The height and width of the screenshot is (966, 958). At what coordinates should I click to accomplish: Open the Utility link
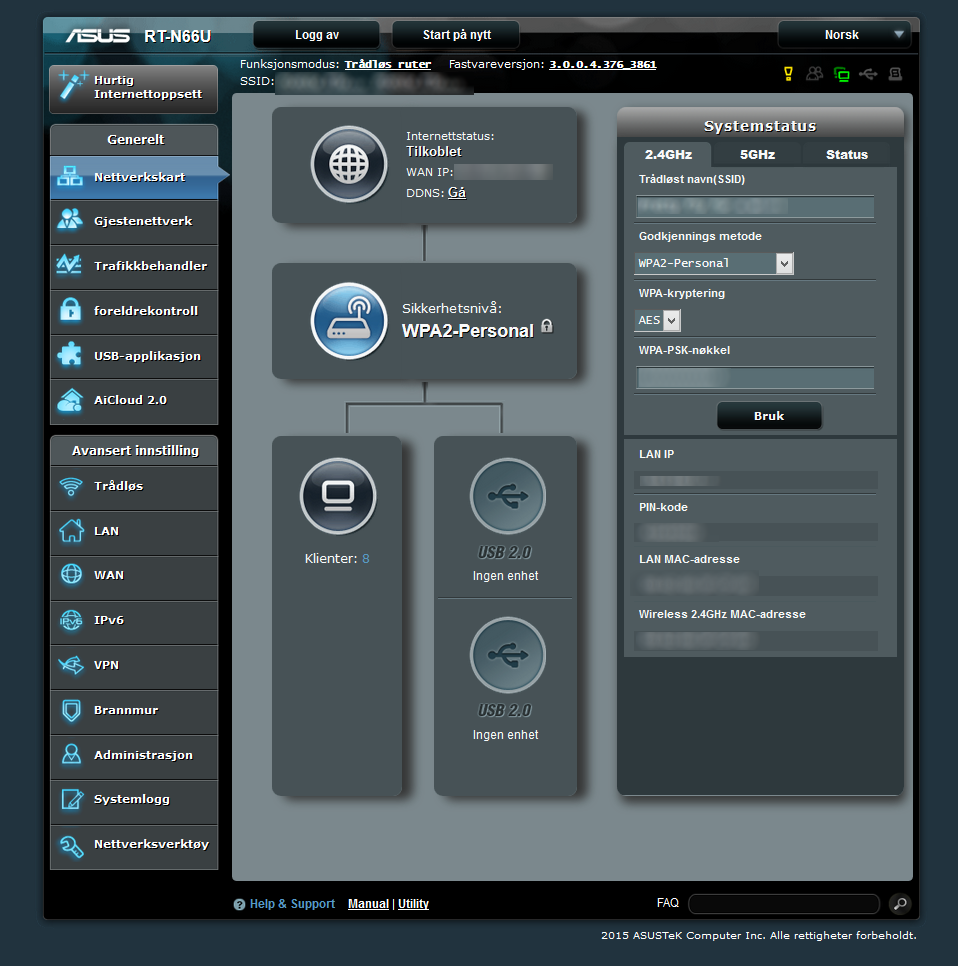click(413, 904)
